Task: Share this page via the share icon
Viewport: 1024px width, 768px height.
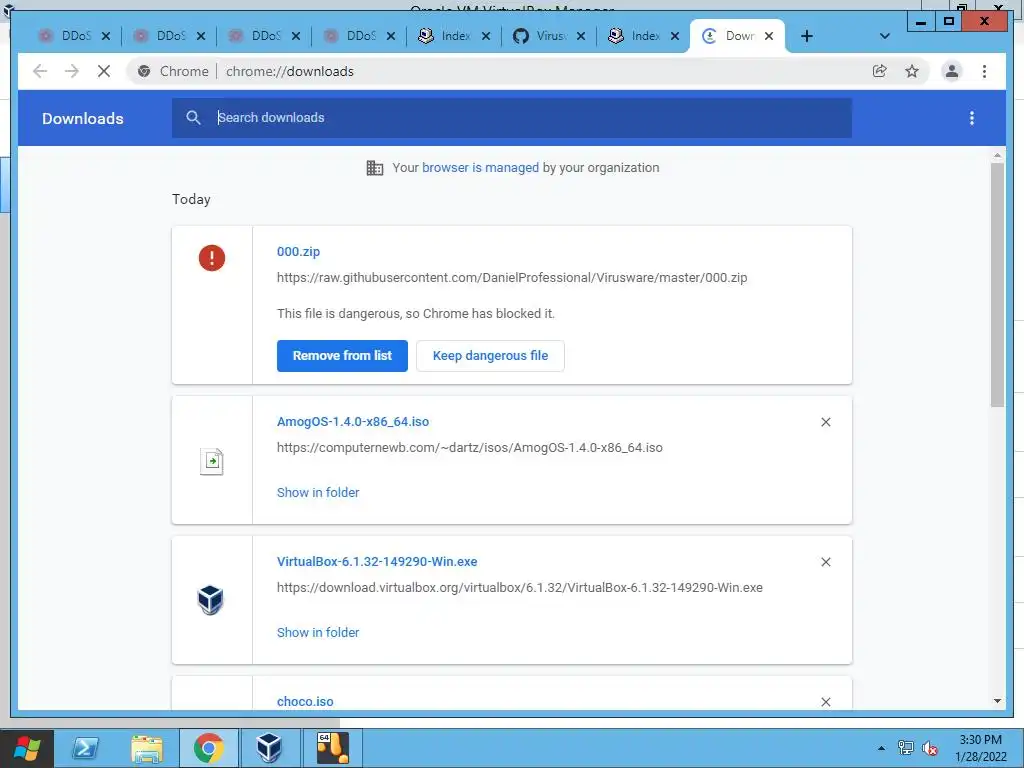Action: click(880, 71)
